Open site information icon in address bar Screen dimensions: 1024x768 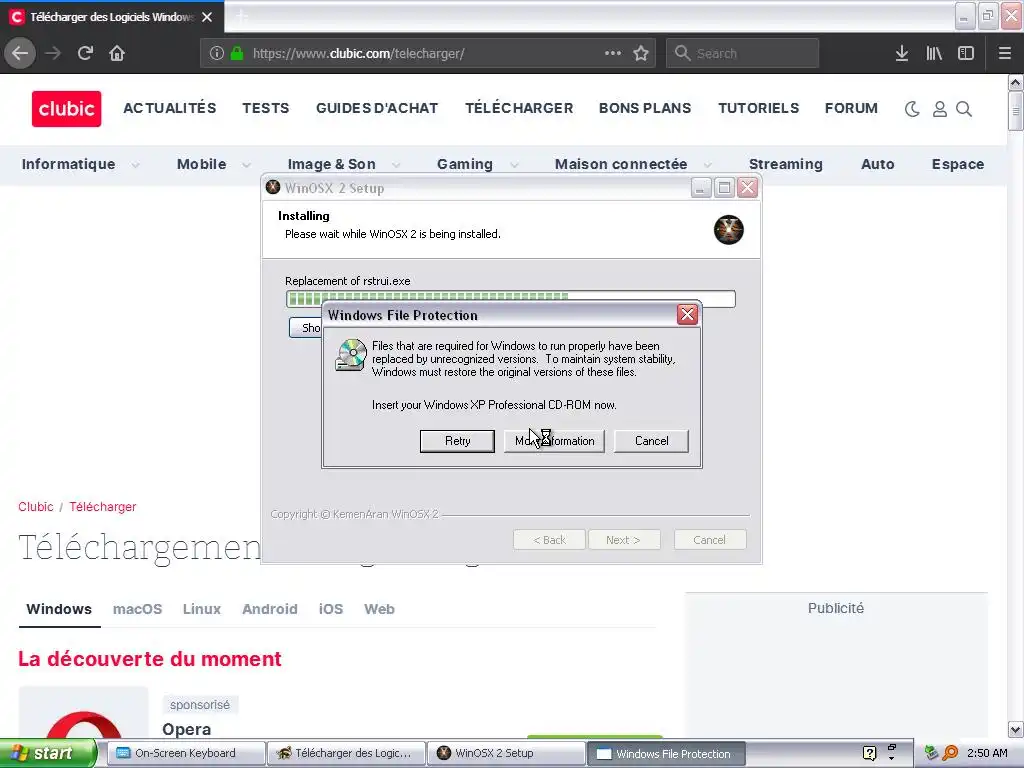[x=217, y=53]
